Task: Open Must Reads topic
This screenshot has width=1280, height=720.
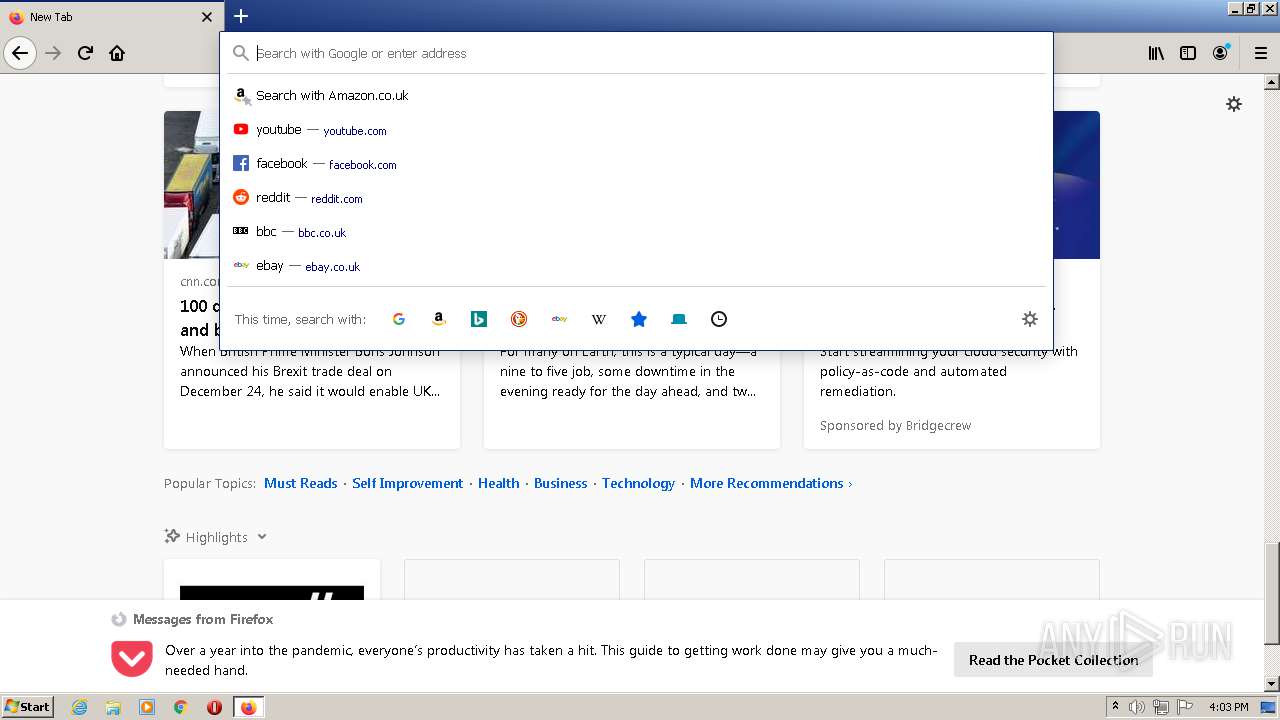Action: pos(300,483)
